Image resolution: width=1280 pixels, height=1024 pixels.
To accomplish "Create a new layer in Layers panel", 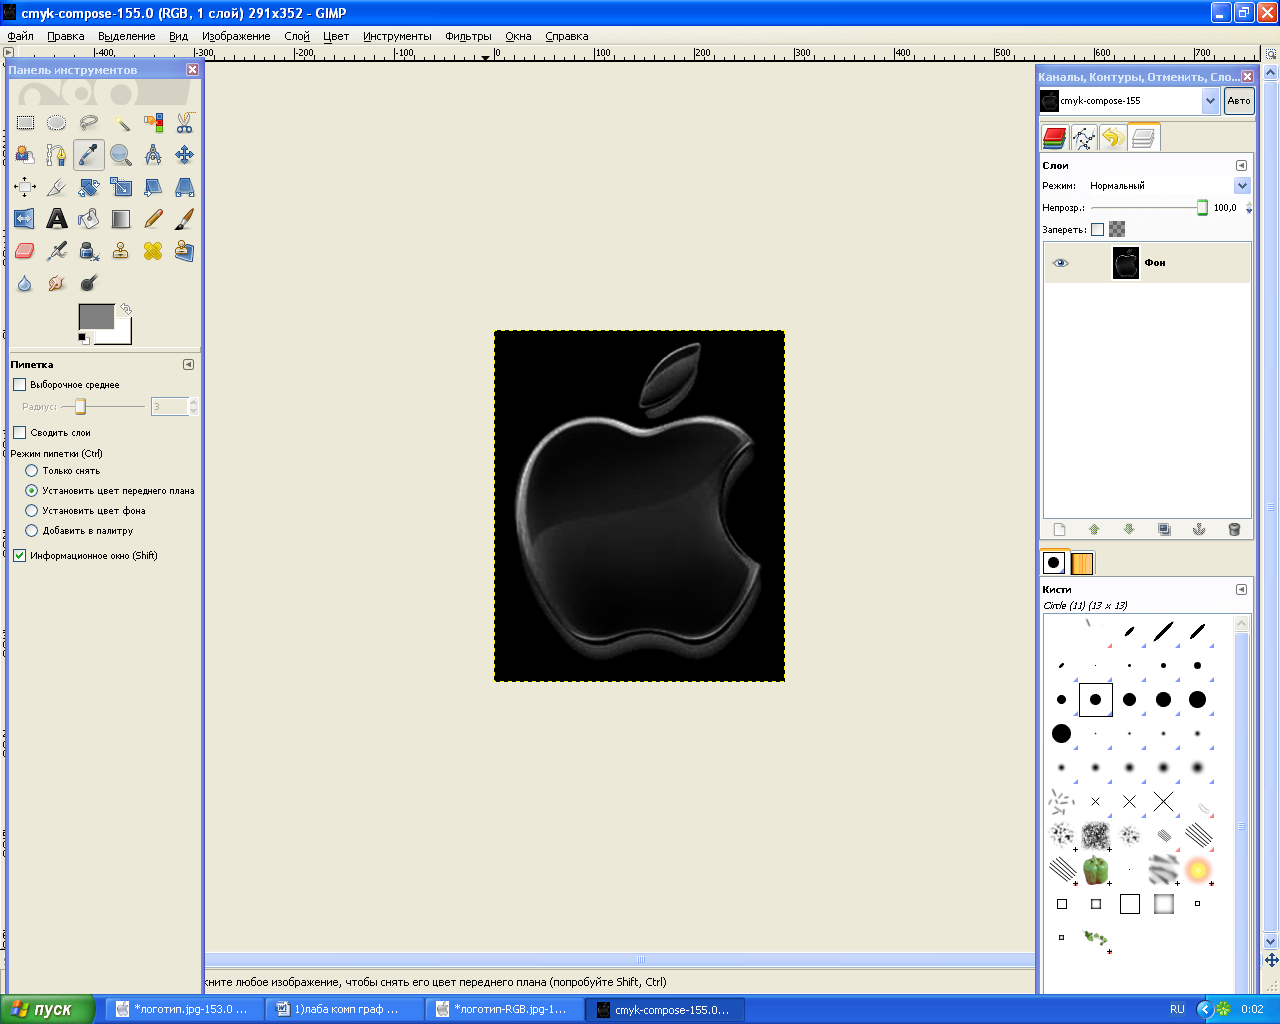I will click(1060, 529).
